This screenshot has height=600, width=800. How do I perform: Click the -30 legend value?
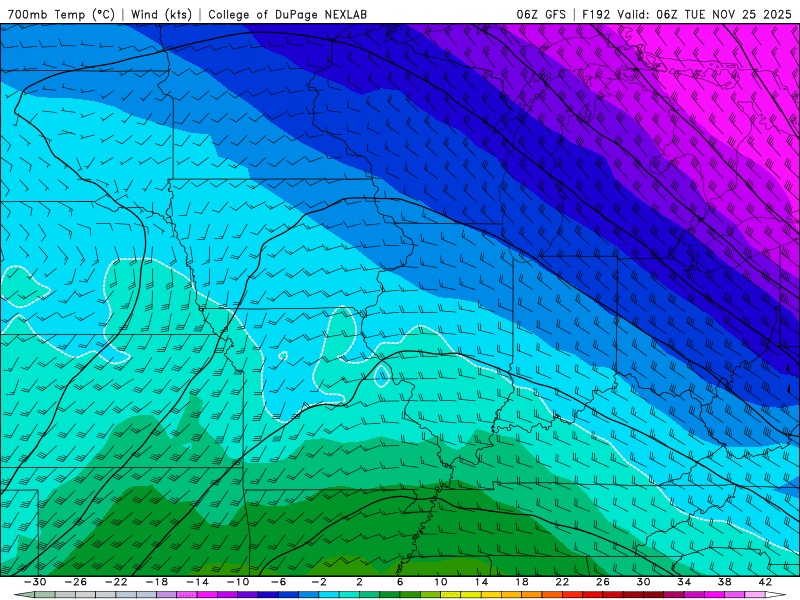tap(35, 582)
